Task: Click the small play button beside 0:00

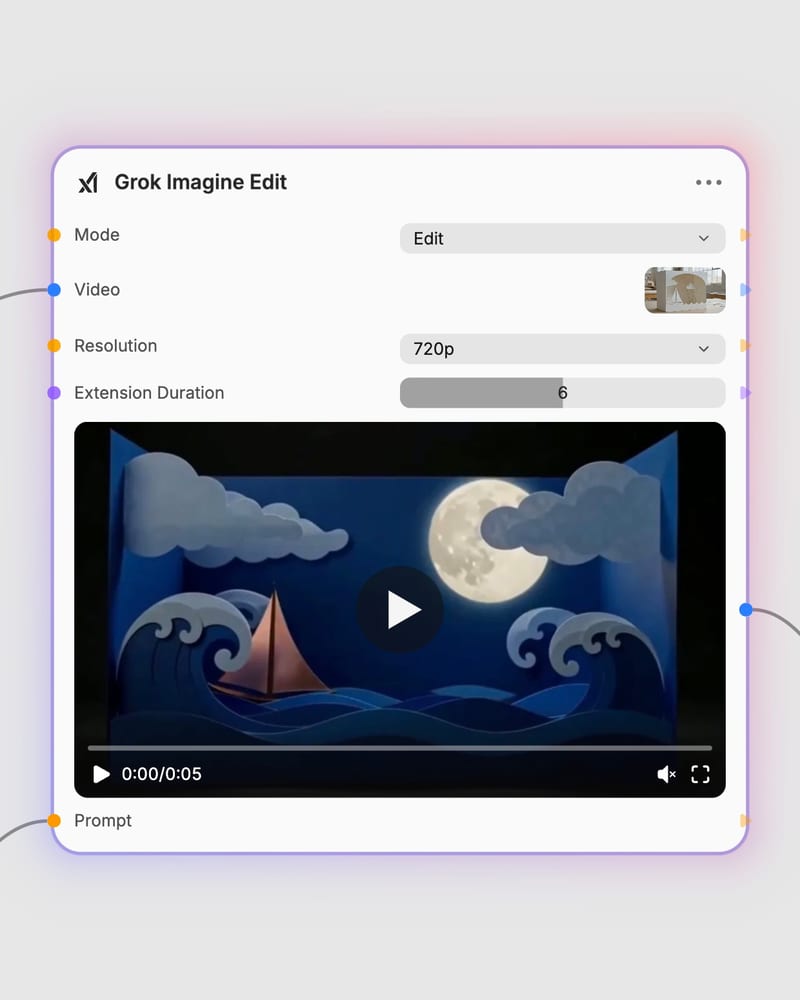Action: pos(101,774)
